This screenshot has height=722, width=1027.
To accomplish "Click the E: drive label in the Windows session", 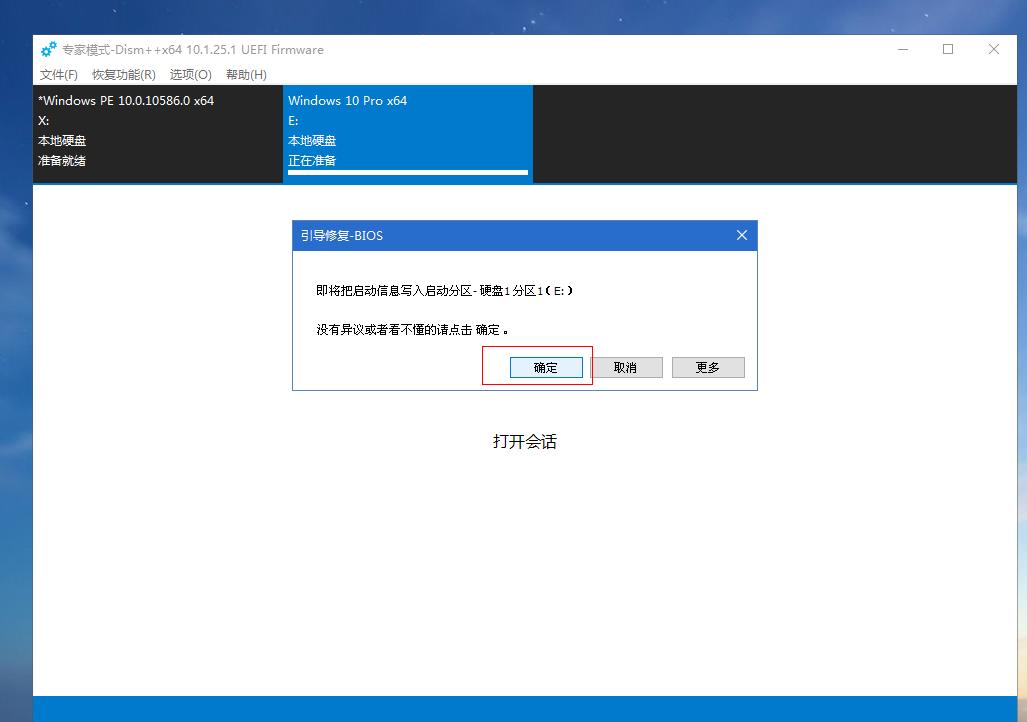I will [293, 120].
